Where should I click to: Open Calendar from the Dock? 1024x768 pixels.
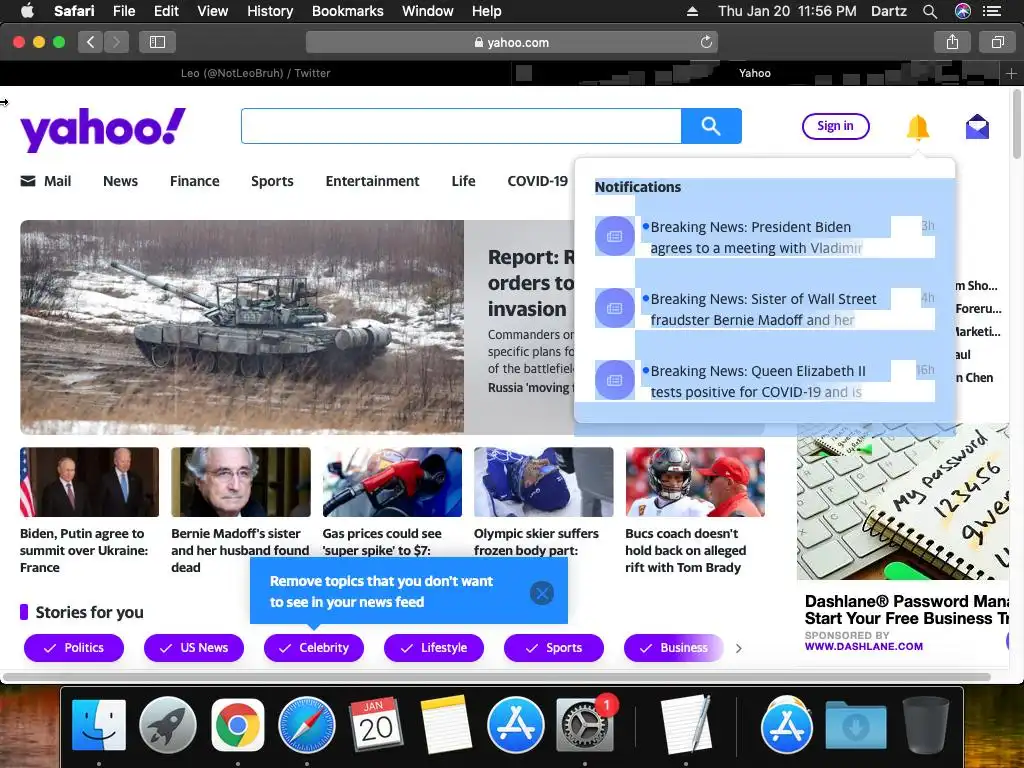[x=376, y=725]
